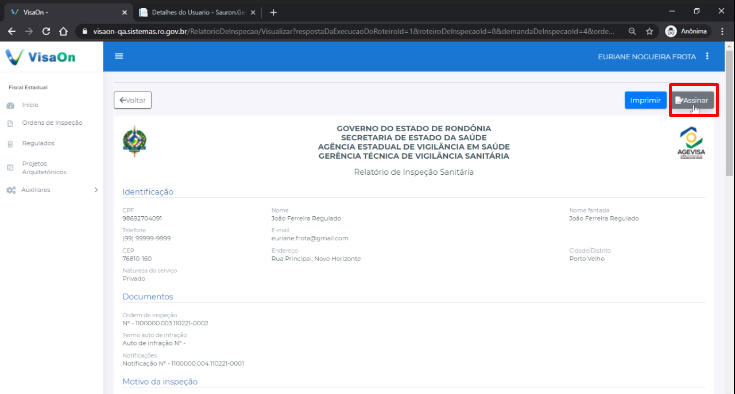Click the browser home icon
This screenshot has height=394, width=735.
coord(63,31)
